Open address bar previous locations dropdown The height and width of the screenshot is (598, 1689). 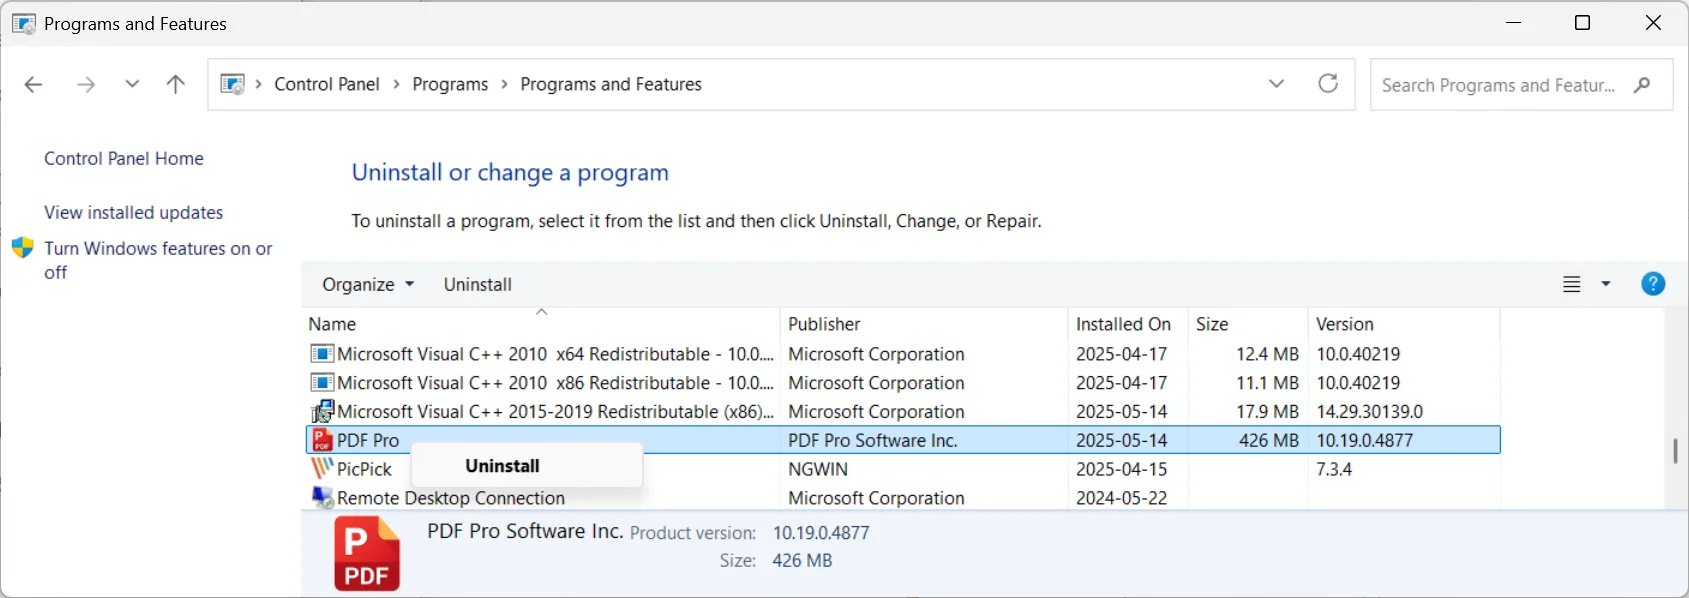[1276, 84]
